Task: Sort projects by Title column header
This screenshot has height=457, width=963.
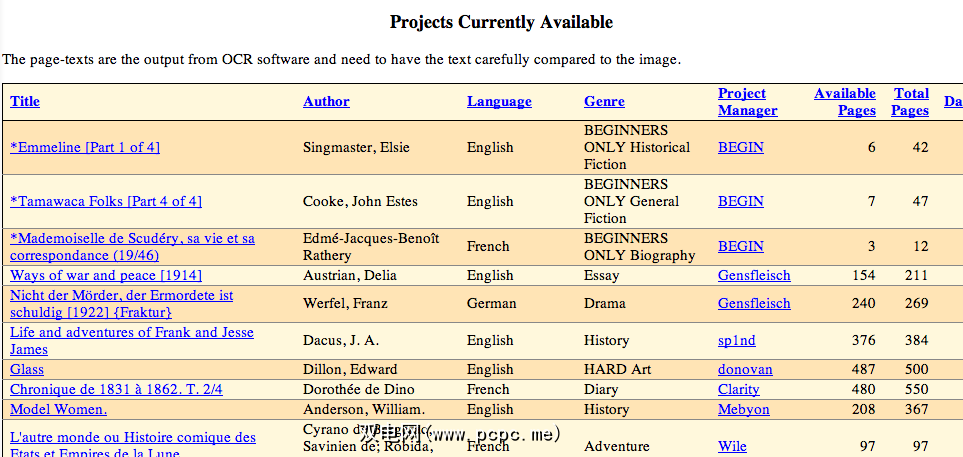Action: (x=25, y=101)
